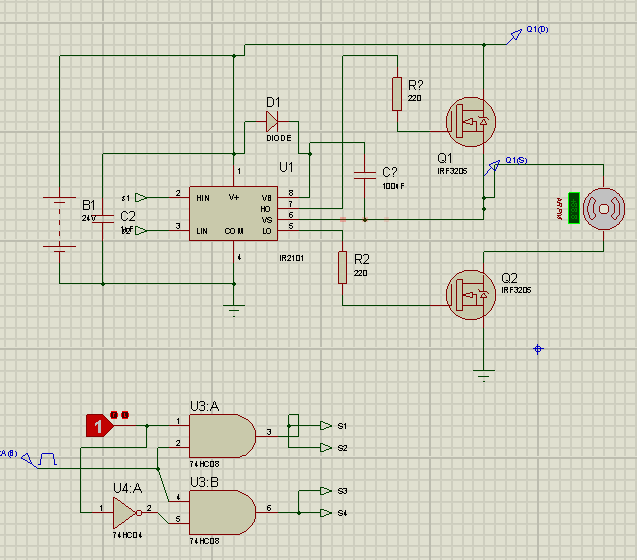Click the Q2 reference label
Viewport: 637px width, 560px height.
coord(509,278)
